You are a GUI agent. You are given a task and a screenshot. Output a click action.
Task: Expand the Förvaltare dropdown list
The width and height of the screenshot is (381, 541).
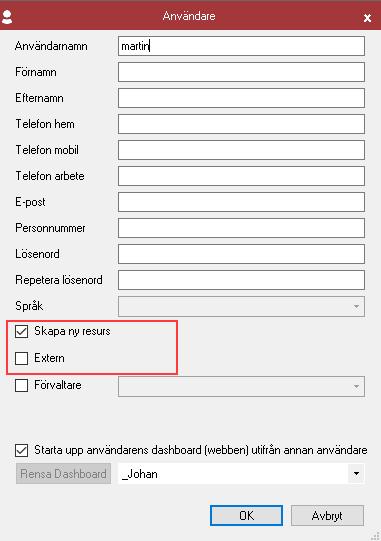point(241,386)
